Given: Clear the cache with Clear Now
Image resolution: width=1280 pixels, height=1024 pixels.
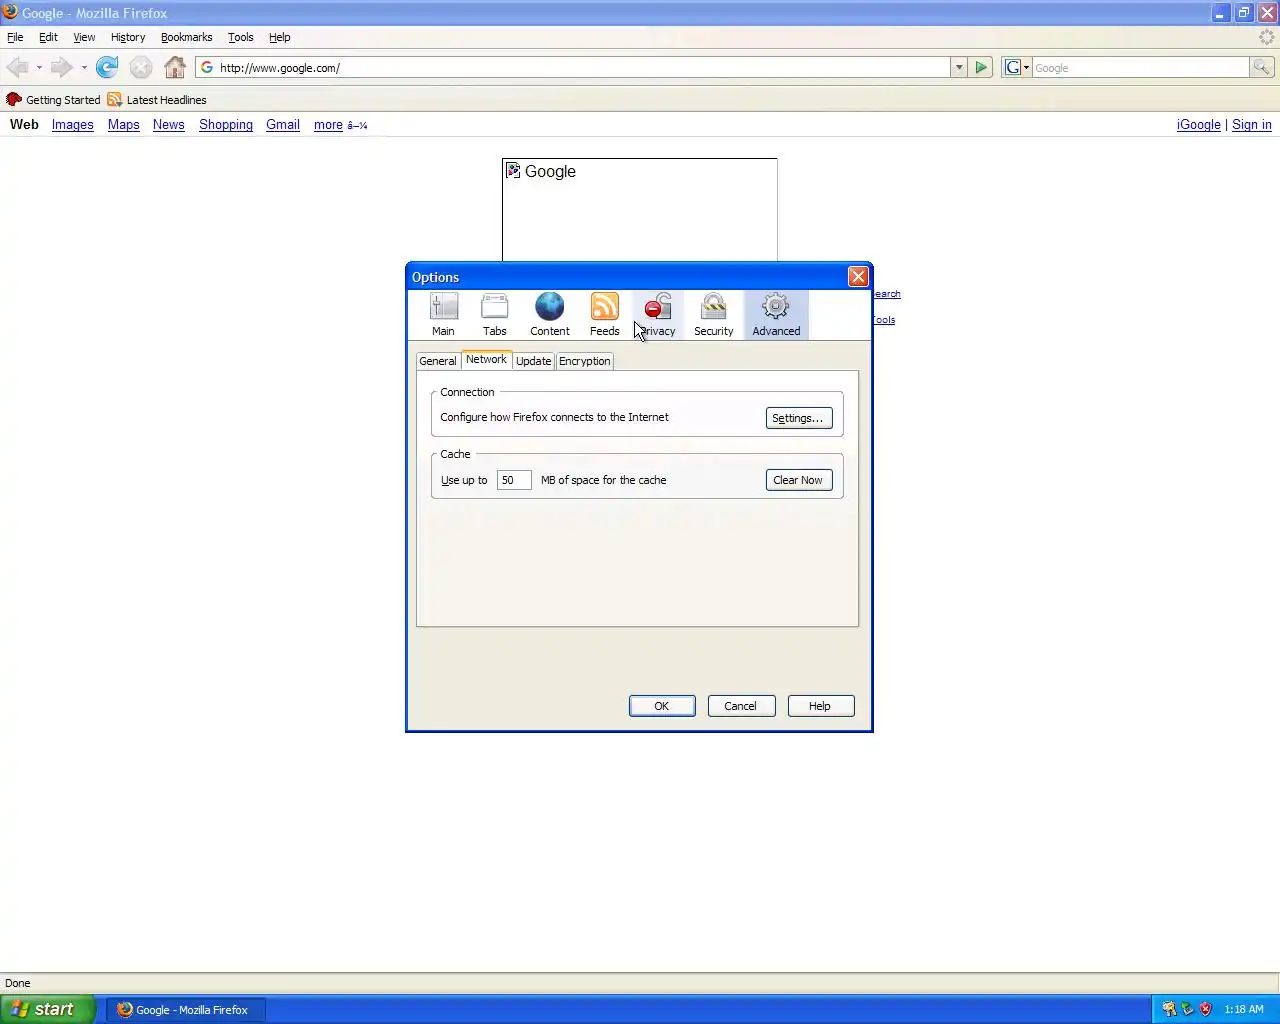Looking at the screenshot, I should coord(798,480).
